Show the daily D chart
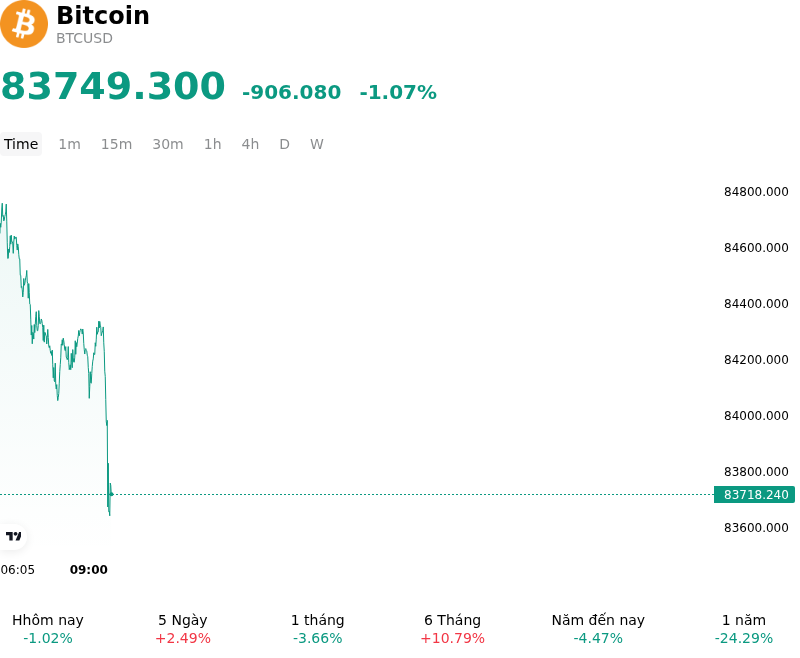 [285, 144]
